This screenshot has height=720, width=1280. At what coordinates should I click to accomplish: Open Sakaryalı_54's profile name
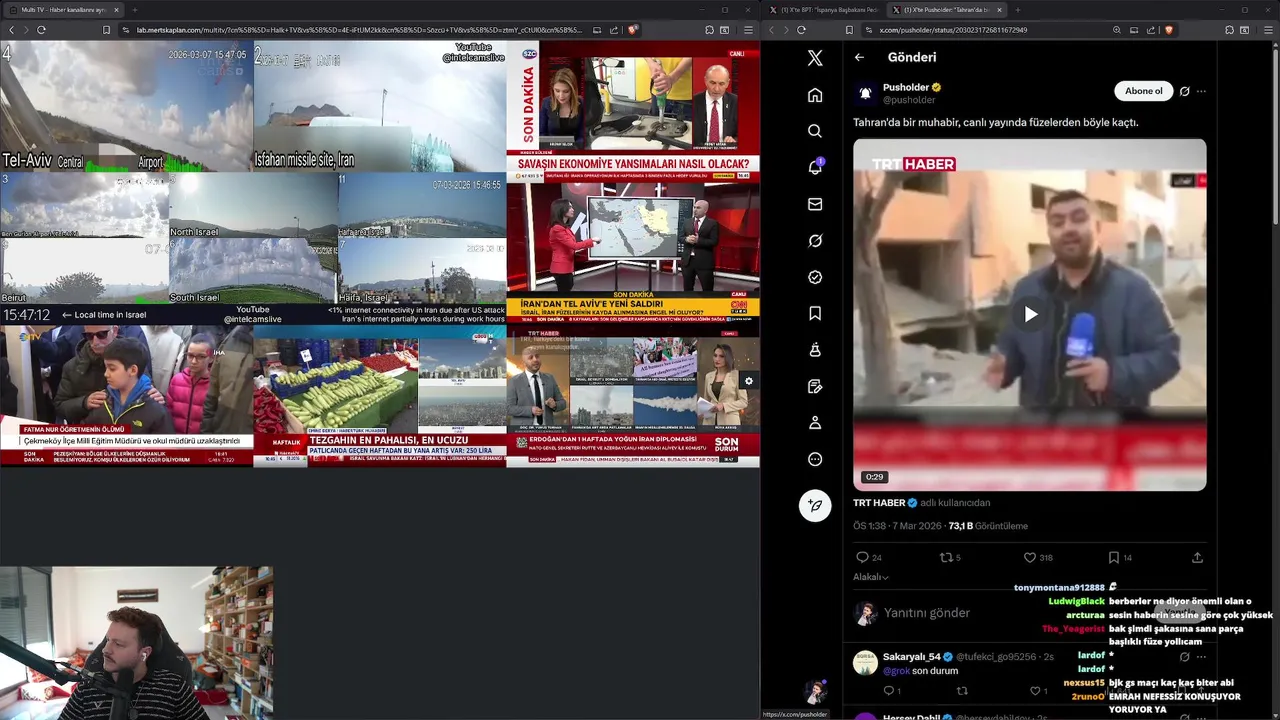(912, 657)
